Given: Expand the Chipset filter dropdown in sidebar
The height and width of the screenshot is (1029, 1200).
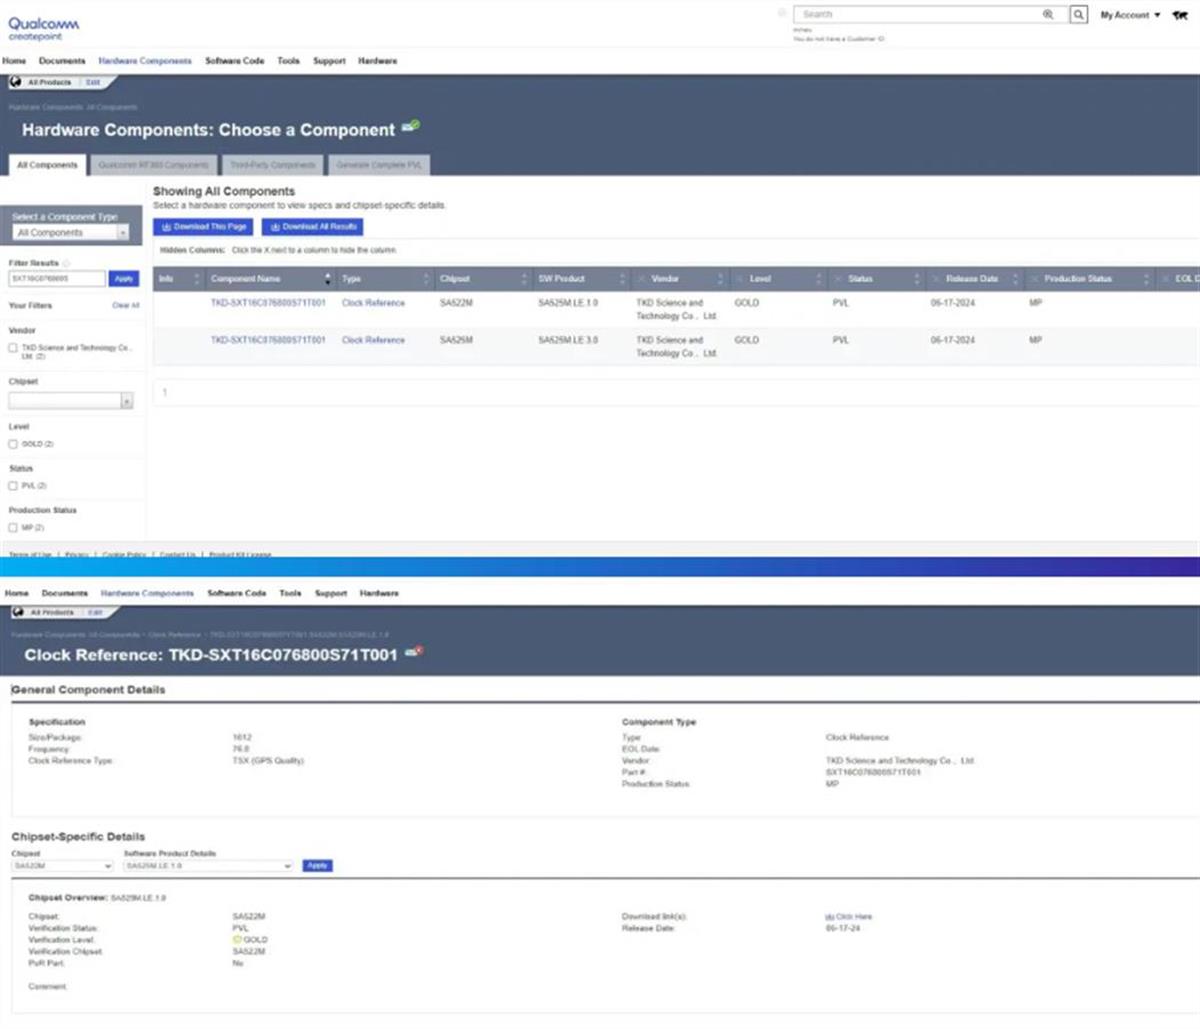Looking at the screenshot, I should click(71, 401).
